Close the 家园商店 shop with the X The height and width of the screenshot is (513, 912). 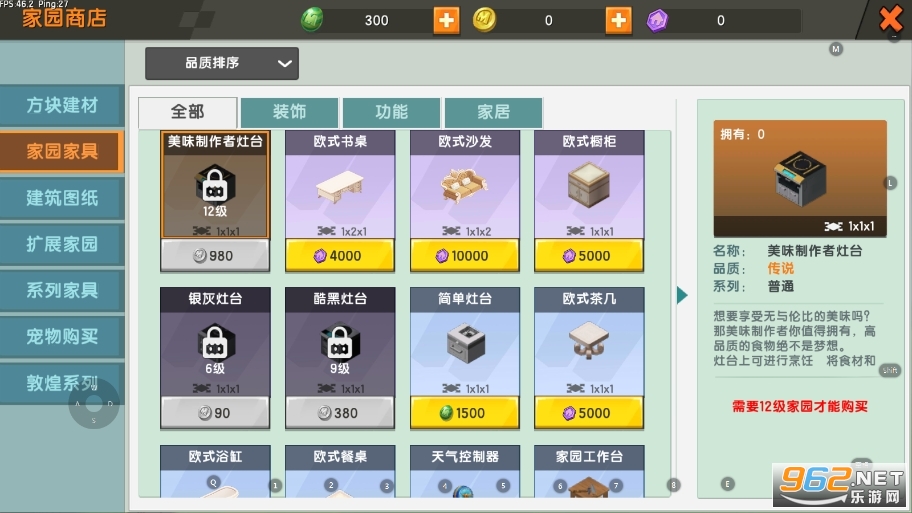[x=890, y=19]
